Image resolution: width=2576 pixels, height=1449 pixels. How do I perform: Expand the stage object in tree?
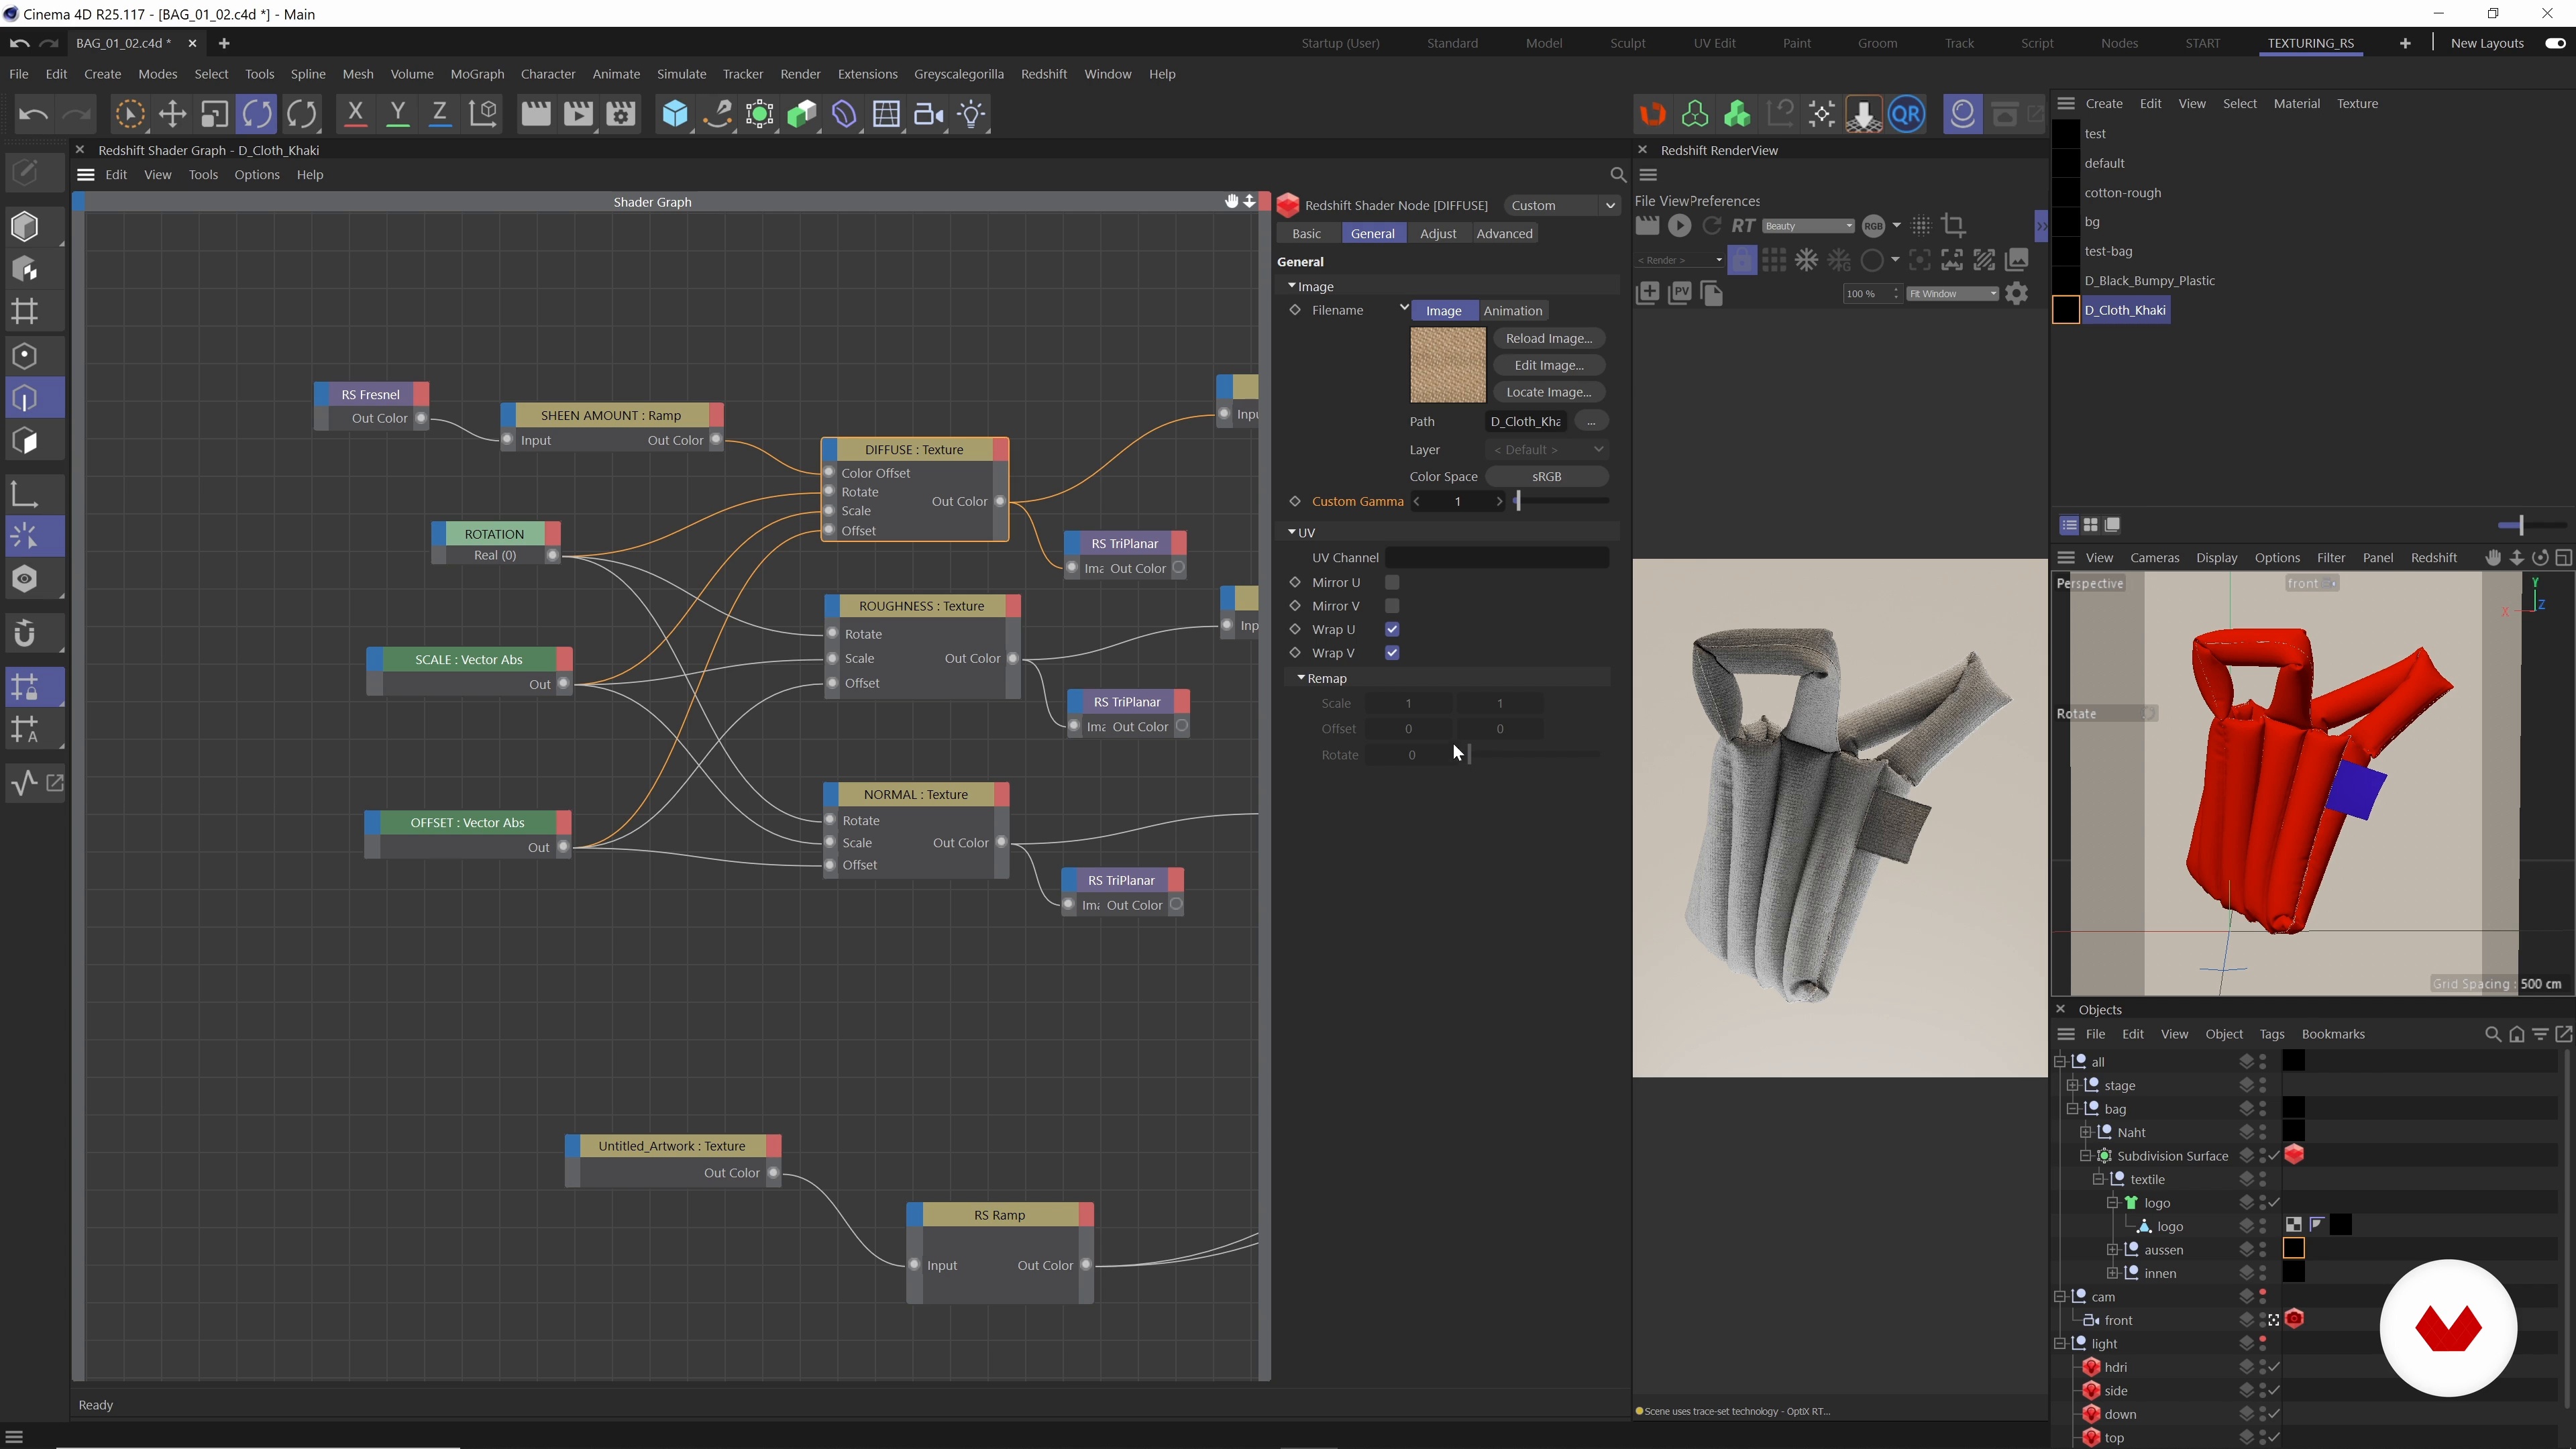[2072, 1085]
